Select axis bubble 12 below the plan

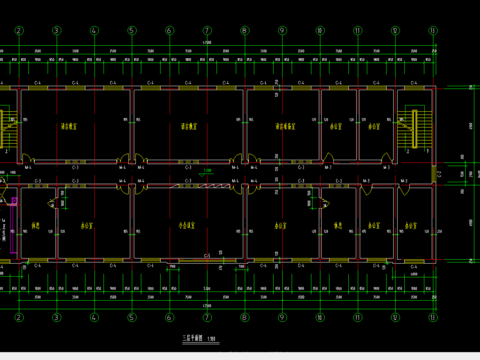pyautogui.click(x=395, y=317)
